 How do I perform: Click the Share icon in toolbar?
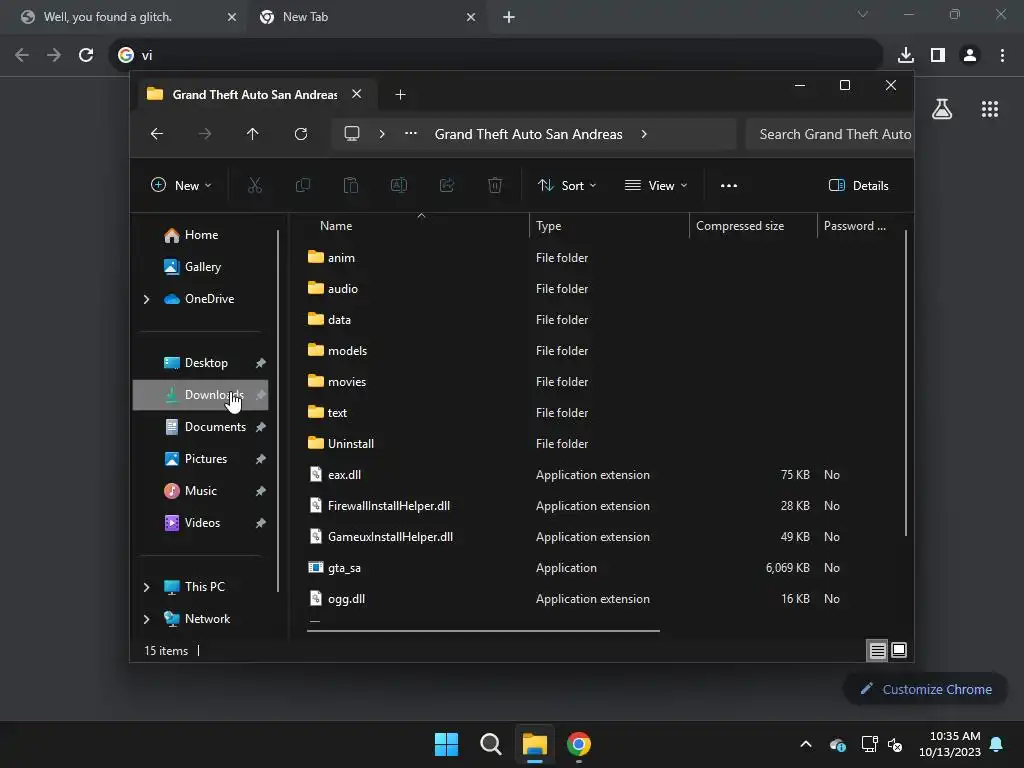(x=447, y=185)
